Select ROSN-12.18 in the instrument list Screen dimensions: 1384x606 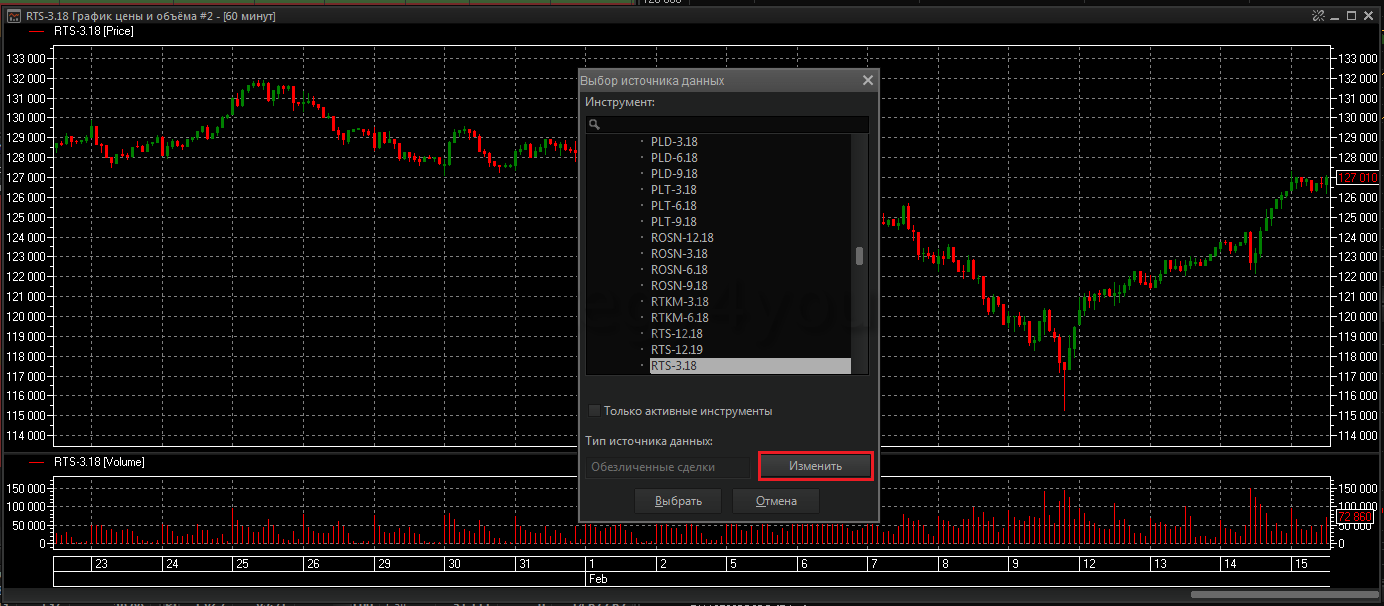click(x=682, y=238)
